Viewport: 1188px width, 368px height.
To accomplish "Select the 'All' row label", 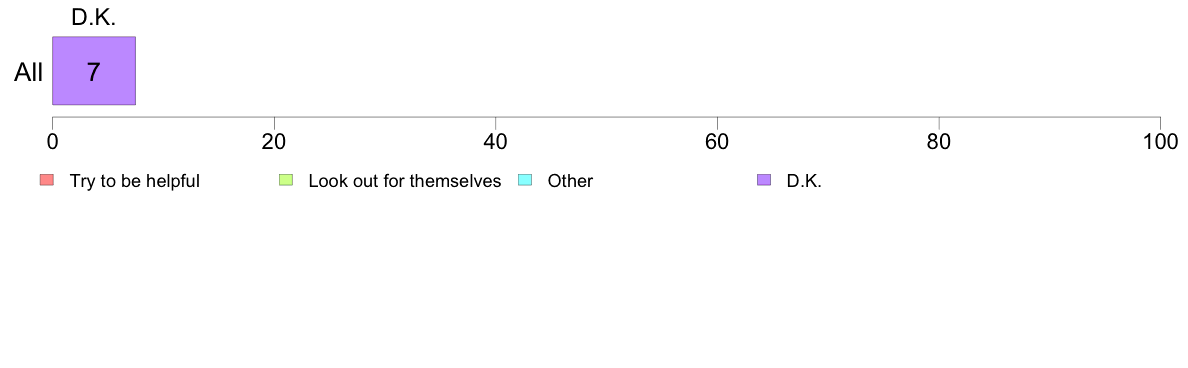I will click(x=28, y=73).
